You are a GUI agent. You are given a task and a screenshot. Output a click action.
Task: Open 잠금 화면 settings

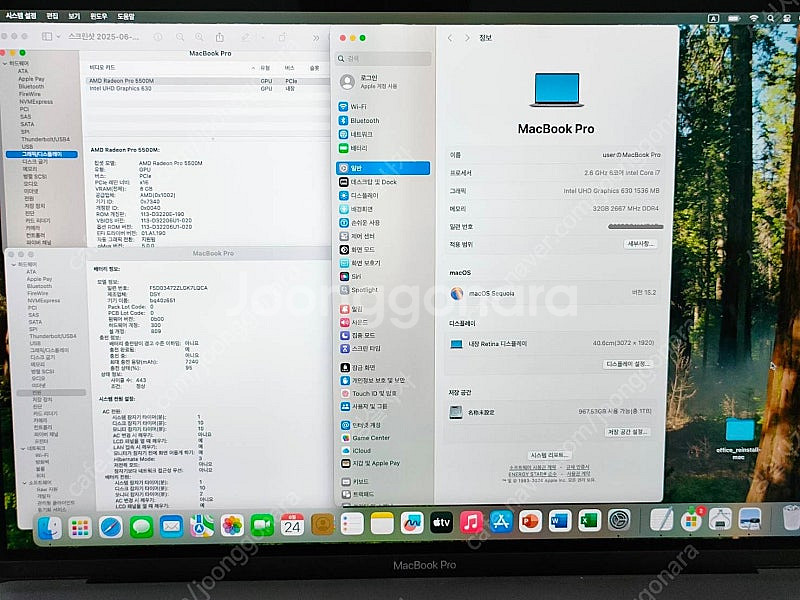[357, 367]
